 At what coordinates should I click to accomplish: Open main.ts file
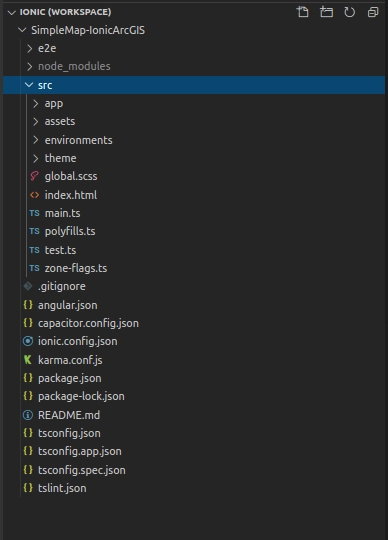pos(62,213)
